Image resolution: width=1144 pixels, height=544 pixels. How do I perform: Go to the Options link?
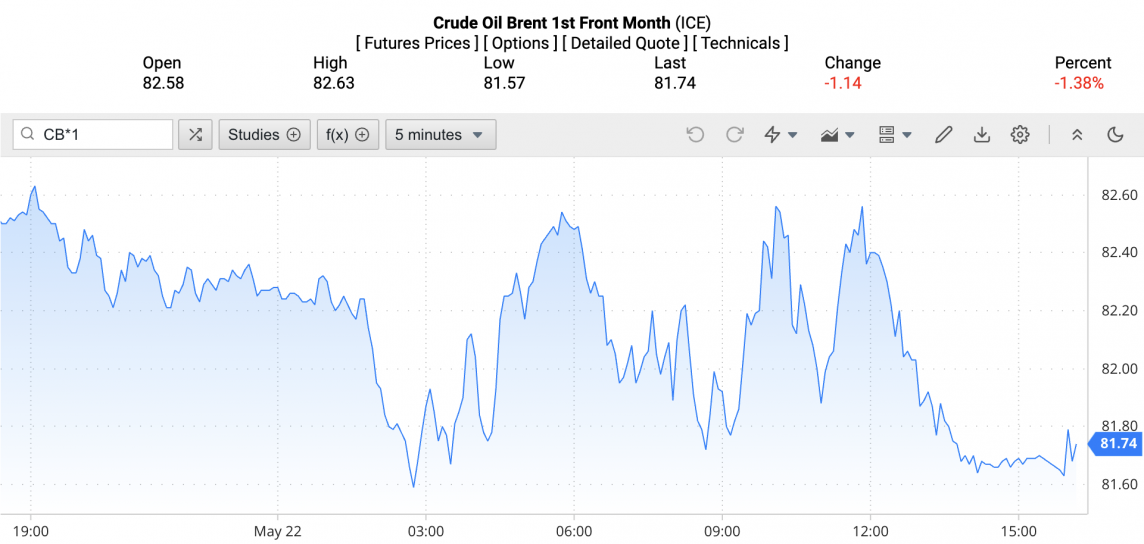pos(521,43)
